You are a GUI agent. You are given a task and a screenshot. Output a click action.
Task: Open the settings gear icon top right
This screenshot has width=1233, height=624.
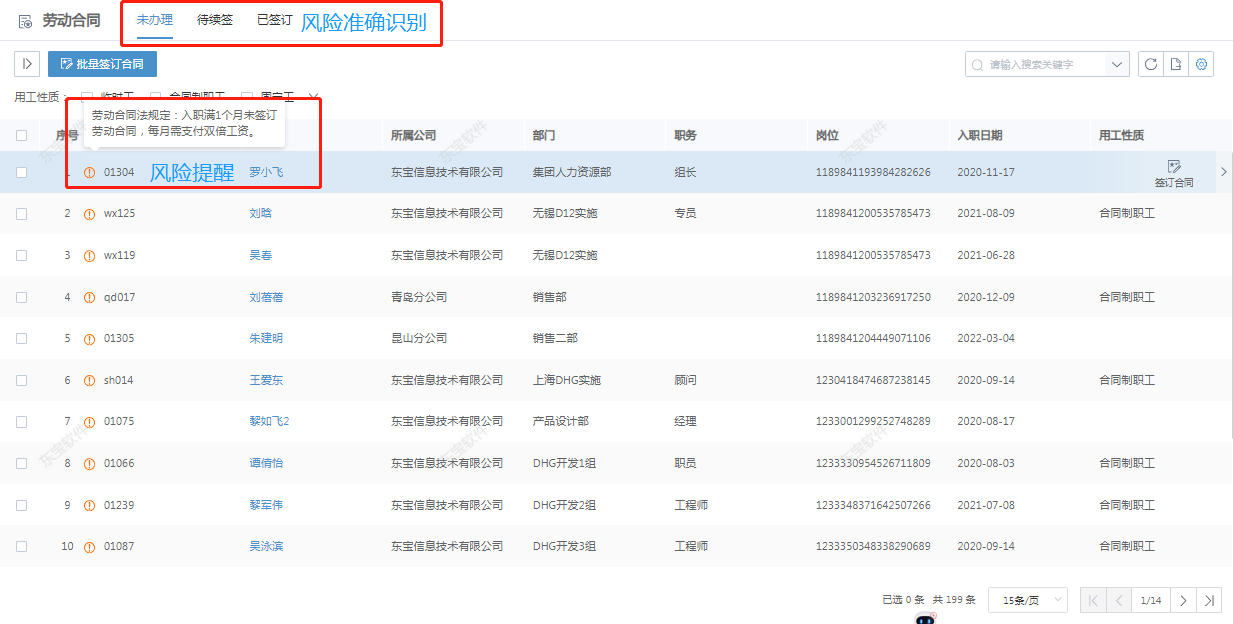pos(1203,63)
